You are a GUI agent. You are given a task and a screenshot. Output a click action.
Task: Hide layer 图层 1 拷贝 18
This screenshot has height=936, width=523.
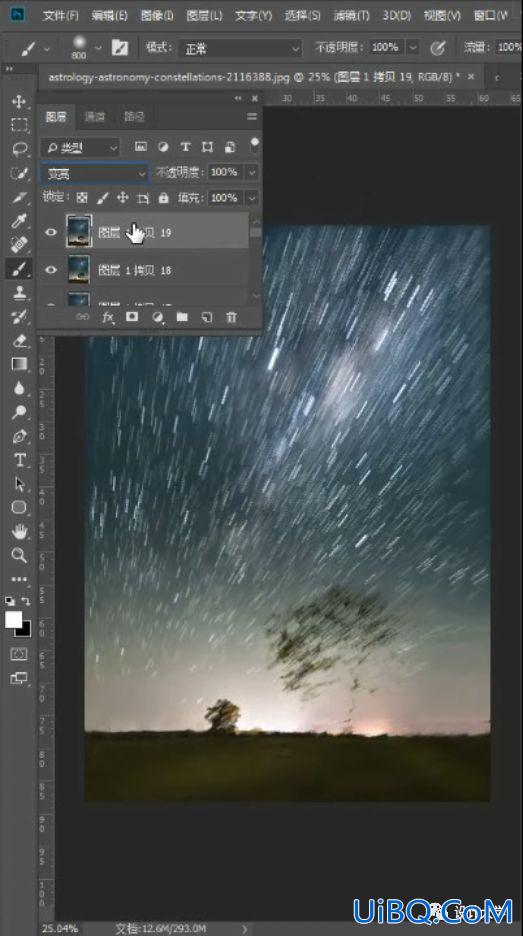click(51, 270)
